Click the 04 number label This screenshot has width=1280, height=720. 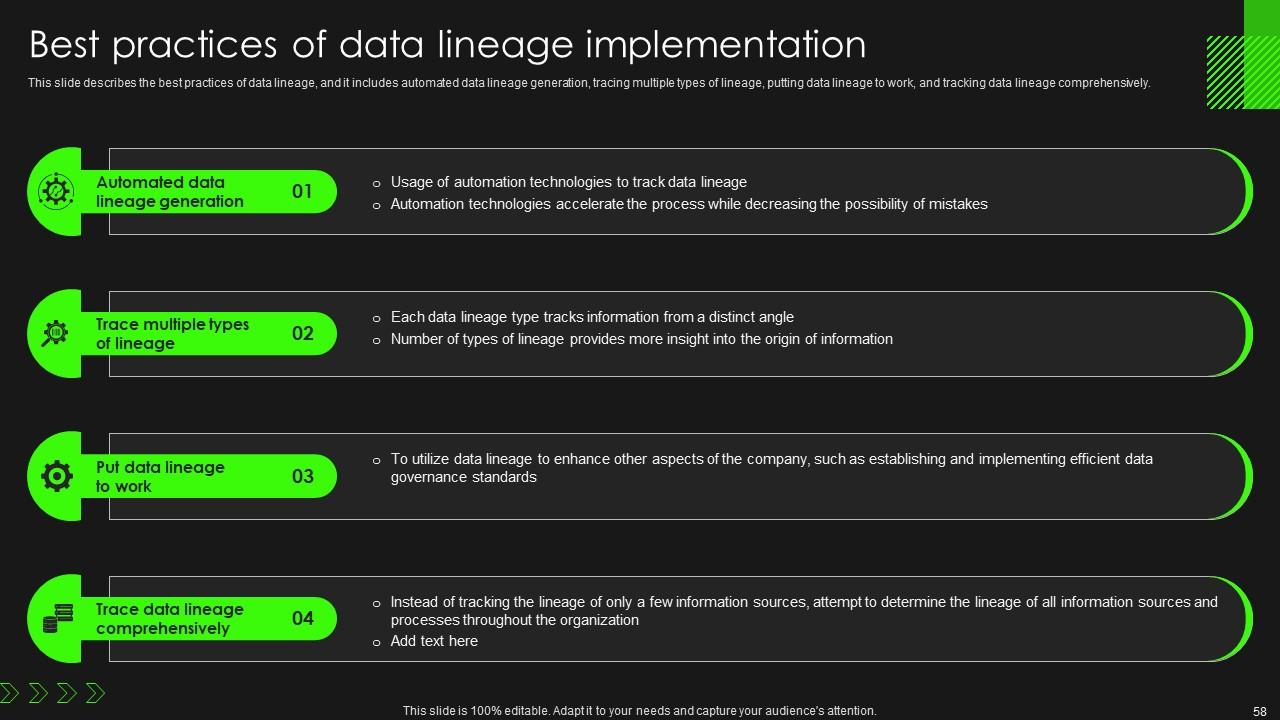click(x=302, y=618)
